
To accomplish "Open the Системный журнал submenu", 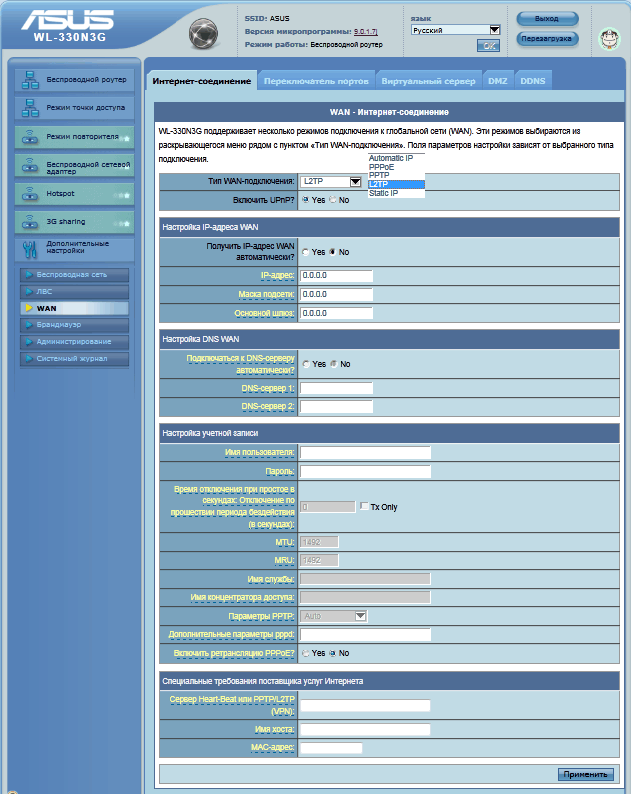I will [74, 359].
